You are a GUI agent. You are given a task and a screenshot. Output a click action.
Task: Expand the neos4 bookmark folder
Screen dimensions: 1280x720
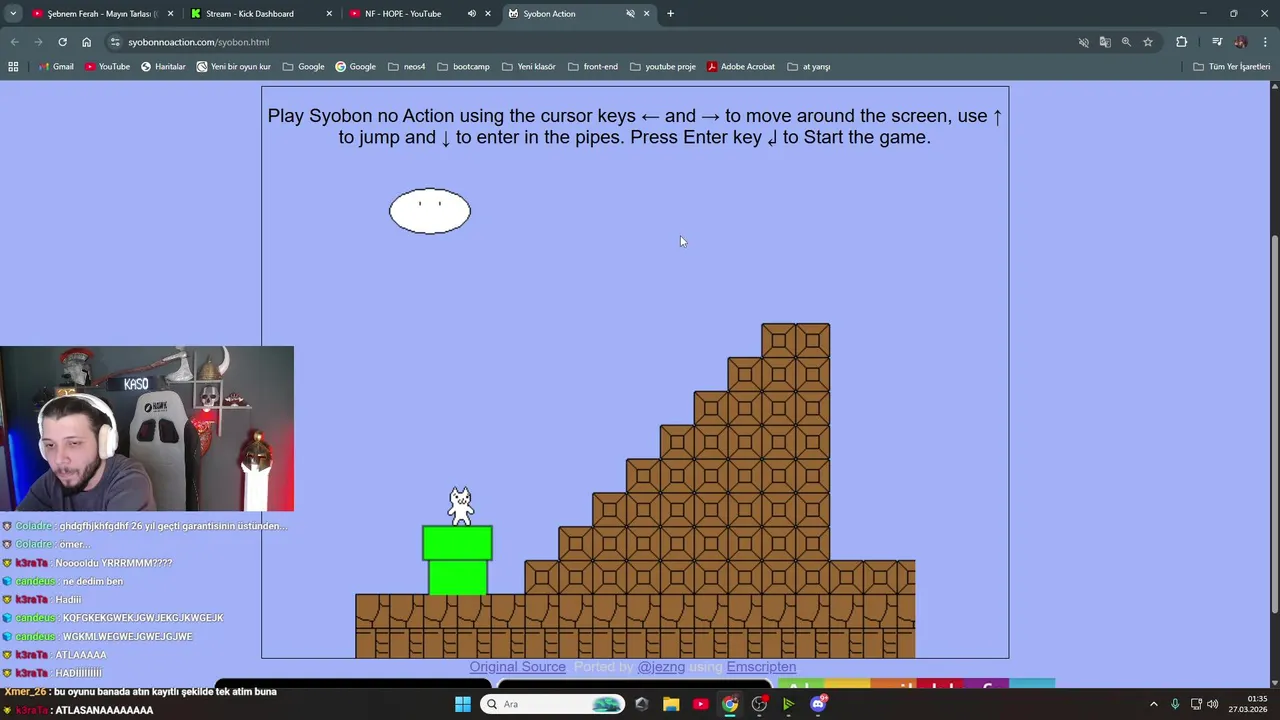point(407,67)
